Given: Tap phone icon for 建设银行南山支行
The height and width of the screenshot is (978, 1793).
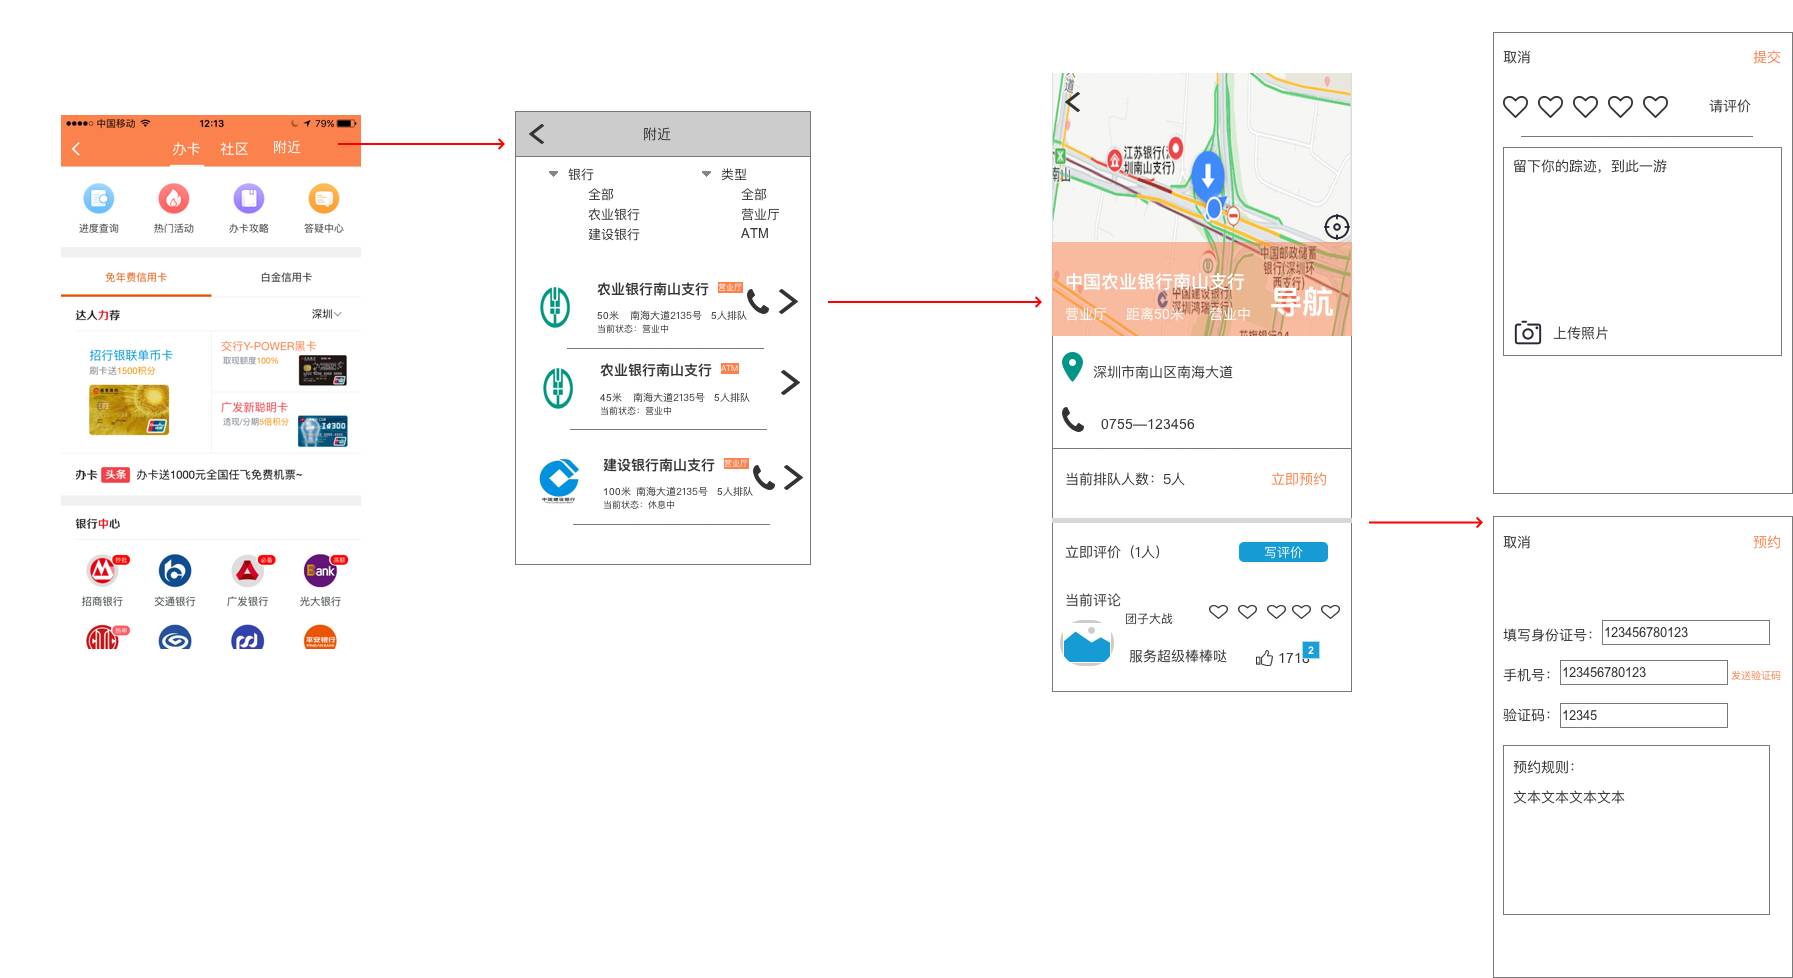Looking at the screenshot, I should pyautogui.click(x=764, y=478).
